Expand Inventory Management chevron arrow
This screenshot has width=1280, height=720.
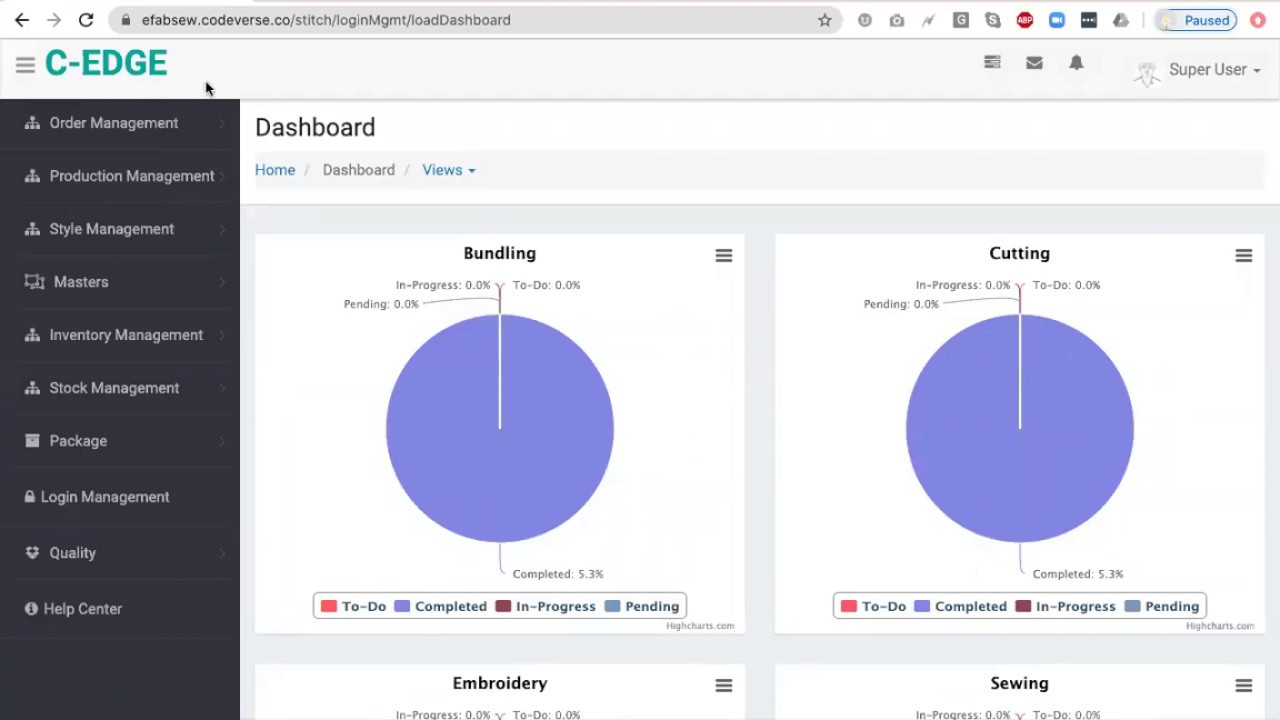point(222,335)
